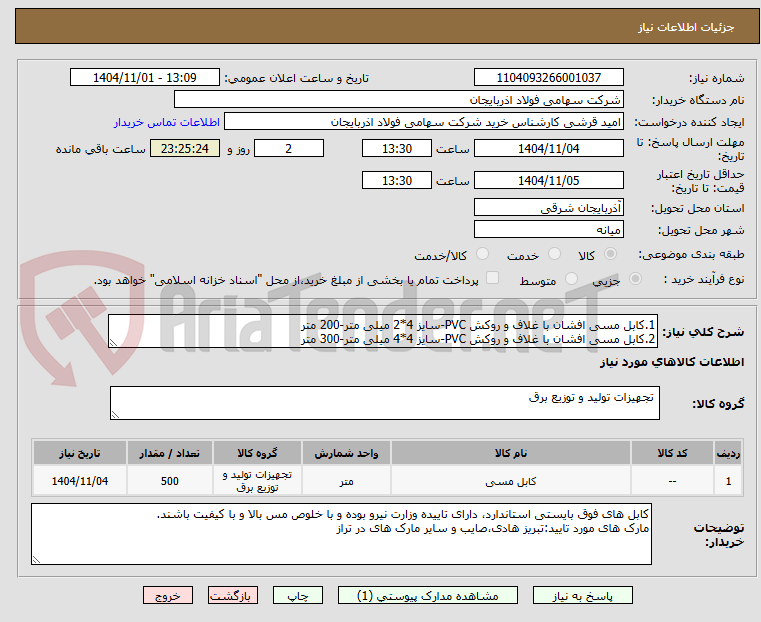
Task: Click the شرح کلی نیاز text area
Action: (383, 331)
